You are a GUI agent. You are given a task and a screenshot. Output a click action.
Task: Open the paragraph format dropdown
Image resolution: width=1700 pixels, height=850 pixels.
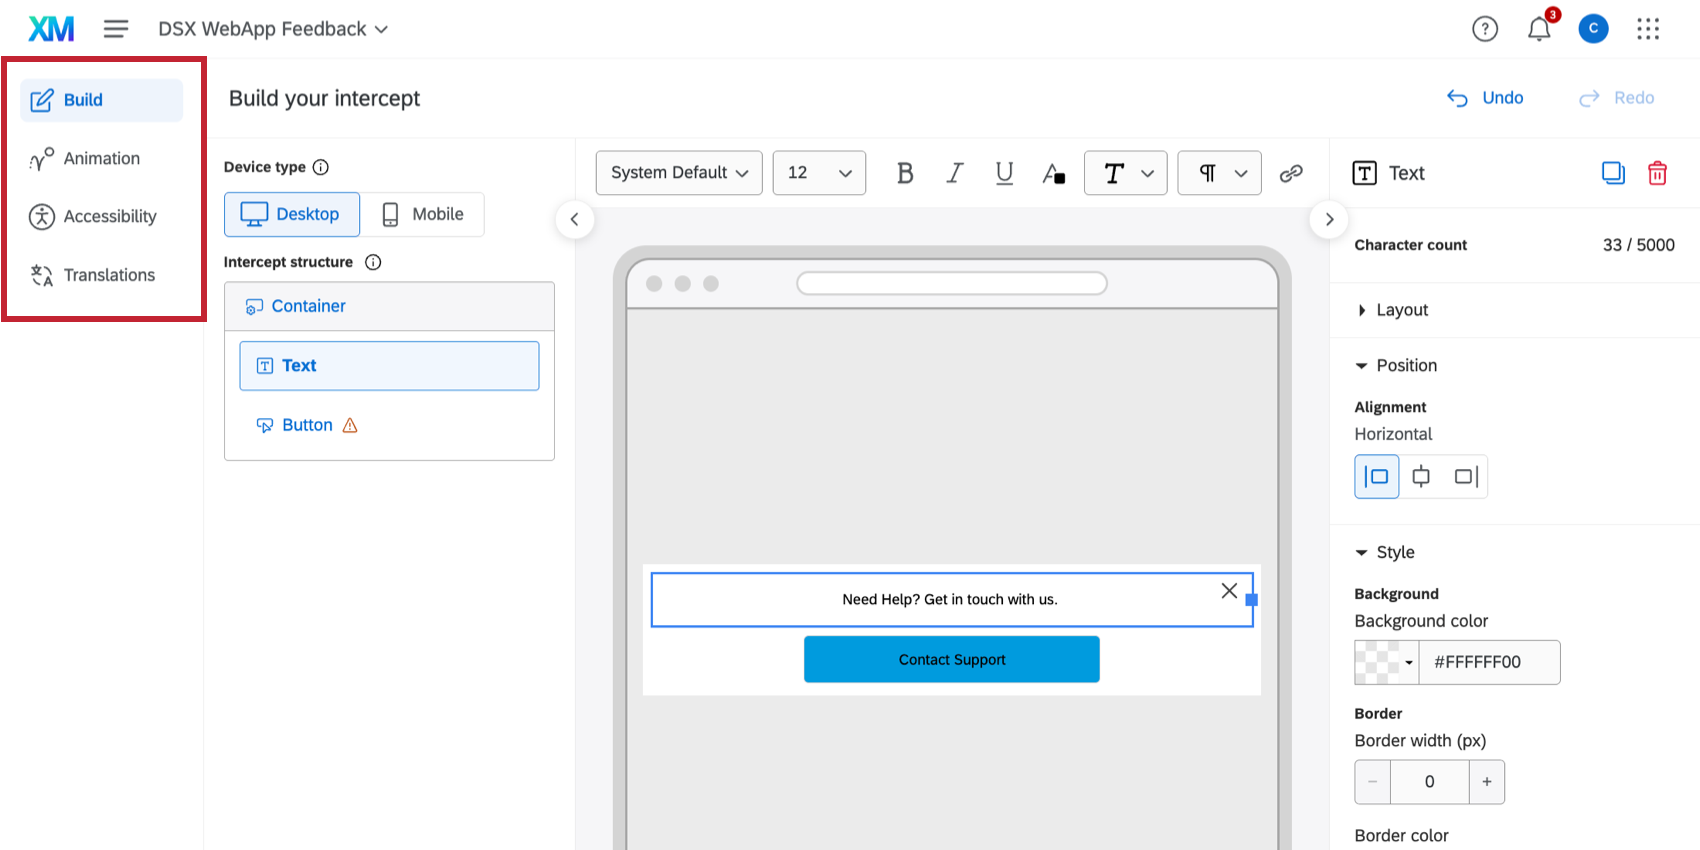pos(1220,173)
